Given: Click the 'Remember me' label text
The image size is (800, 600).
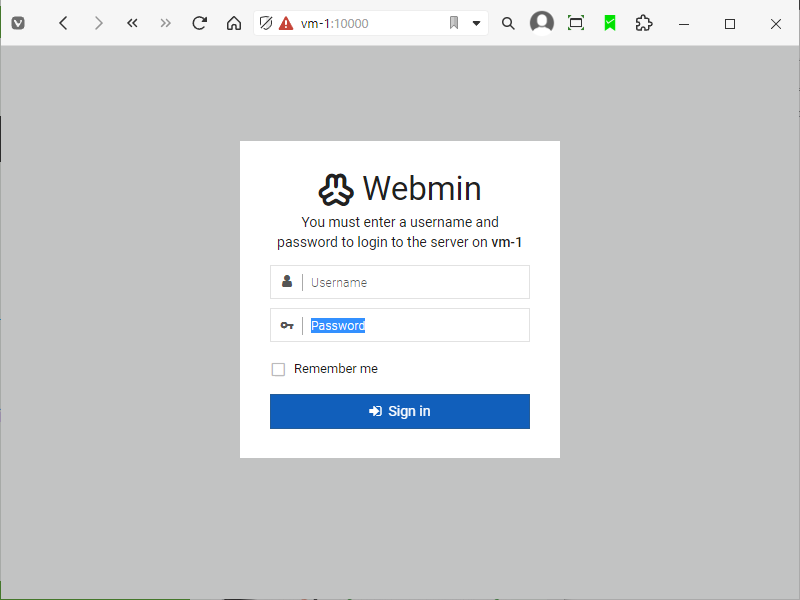Looking at the screenshot, I should click(336, 369).
